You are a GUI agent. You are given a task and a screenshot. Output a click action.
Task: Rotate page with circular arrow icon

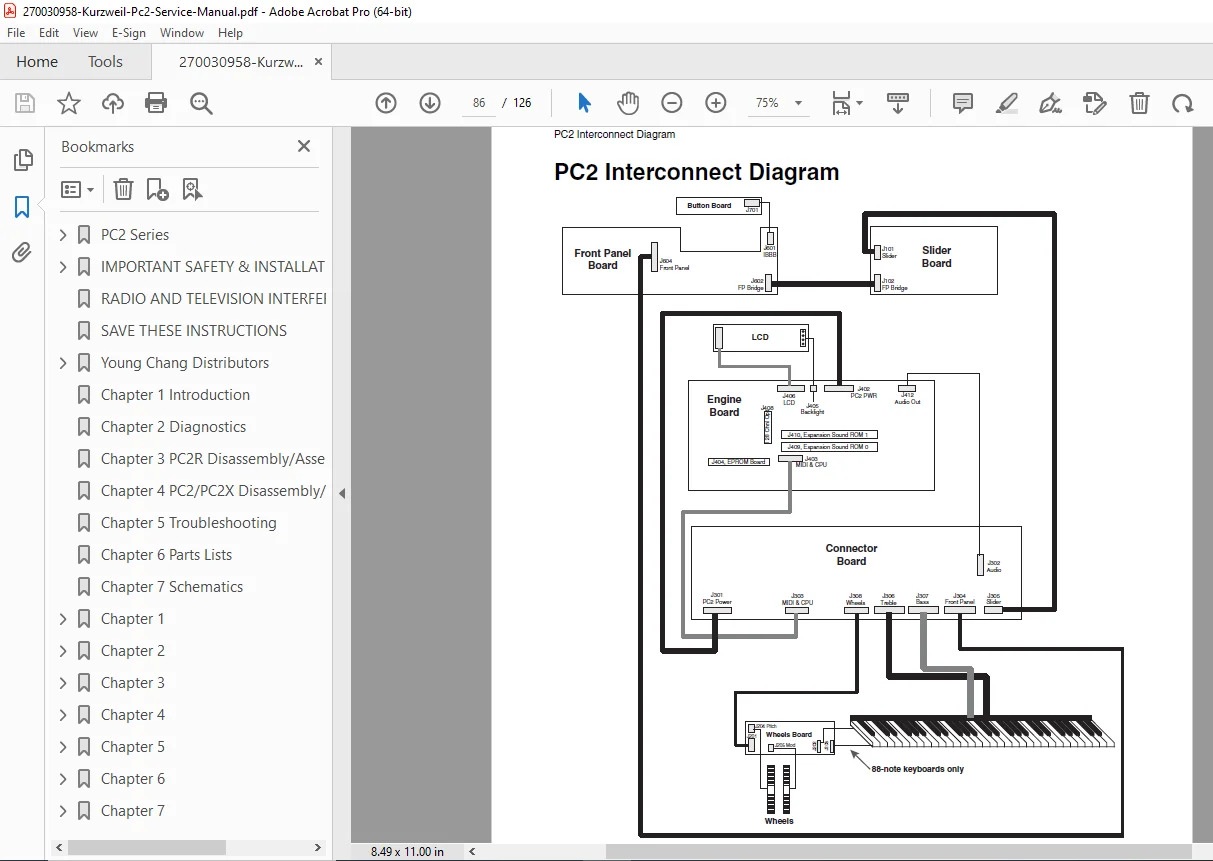coord(1183,103)
